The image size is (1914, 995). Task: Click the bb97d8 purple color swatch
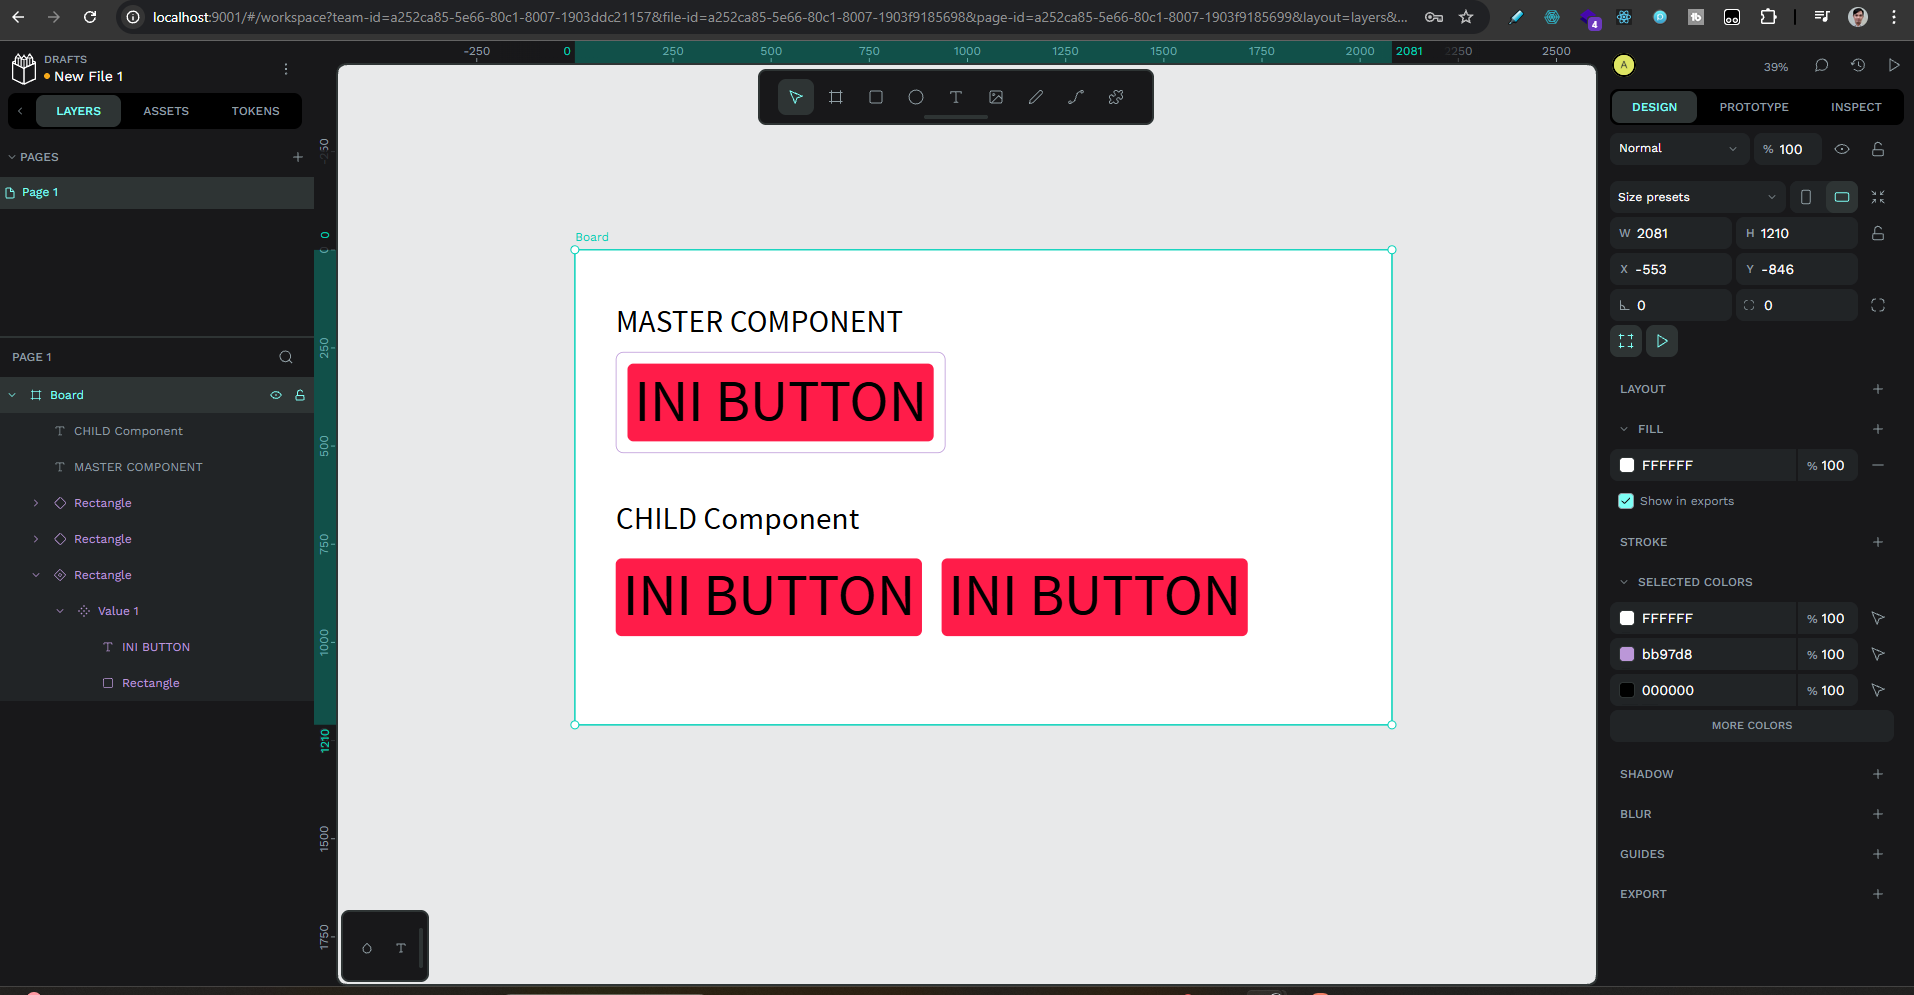click(1627, 654)
